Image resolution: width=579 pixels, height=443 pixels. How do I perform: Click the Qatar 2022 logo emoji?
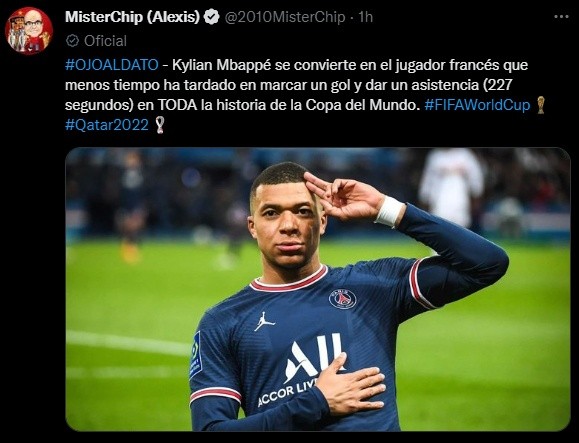coord(160,125)
